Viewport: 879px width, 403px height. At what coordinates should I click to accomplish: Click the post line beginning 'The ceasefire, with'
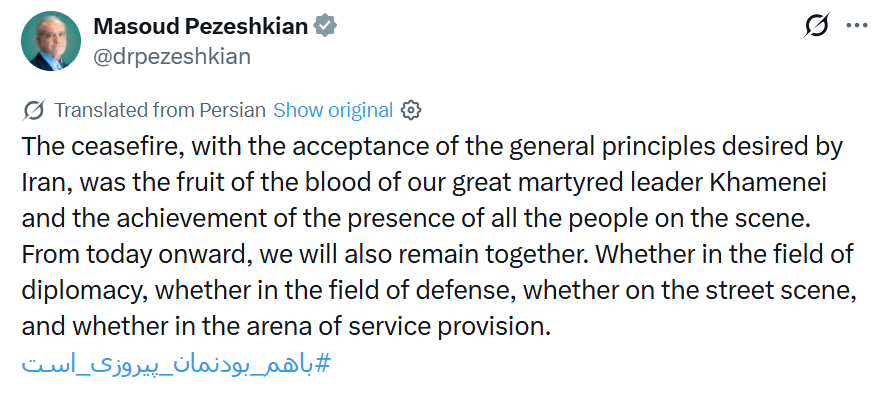click(432, 146)
